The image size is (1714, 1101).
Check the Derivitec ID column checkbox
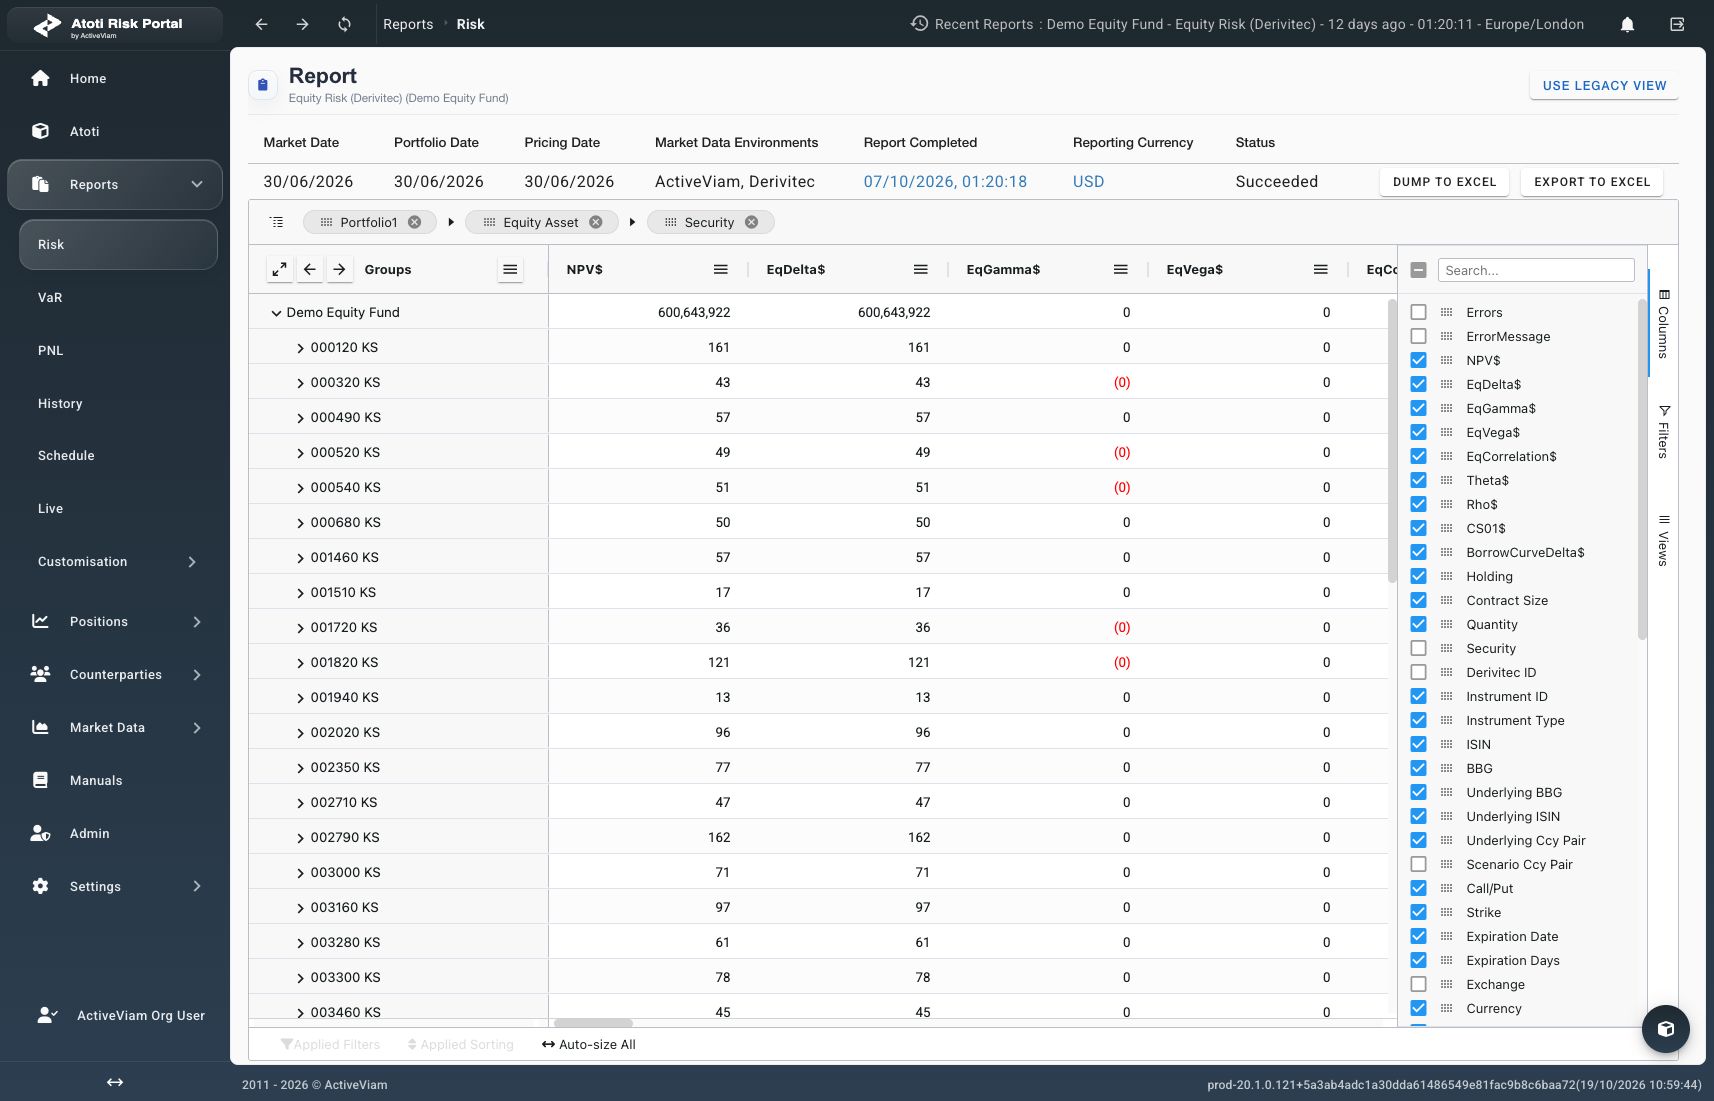click(1418, 672)
